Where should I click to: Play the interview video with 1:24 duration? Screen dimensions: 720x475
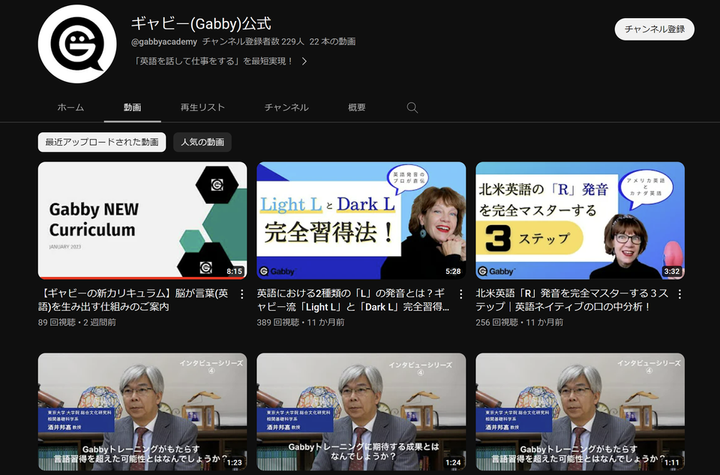pos(361,412)
